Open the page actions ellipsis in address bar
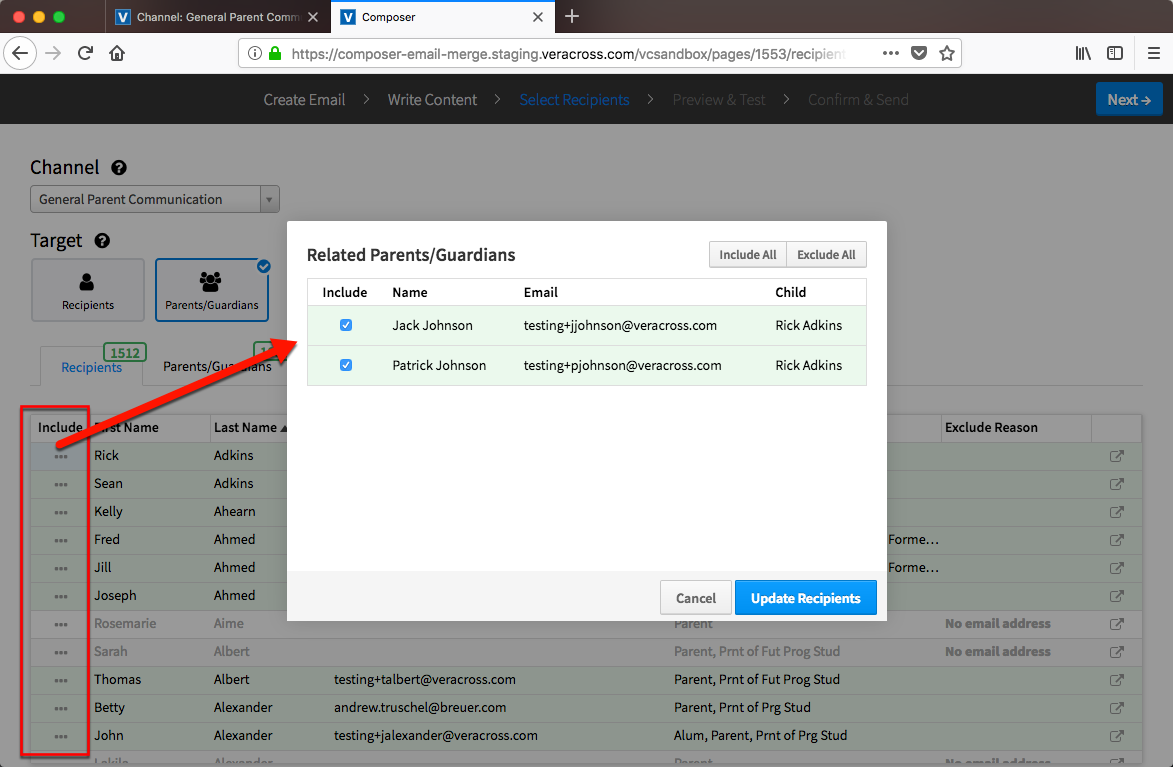This screenshot has height=767, width=1173. [889, 52]
